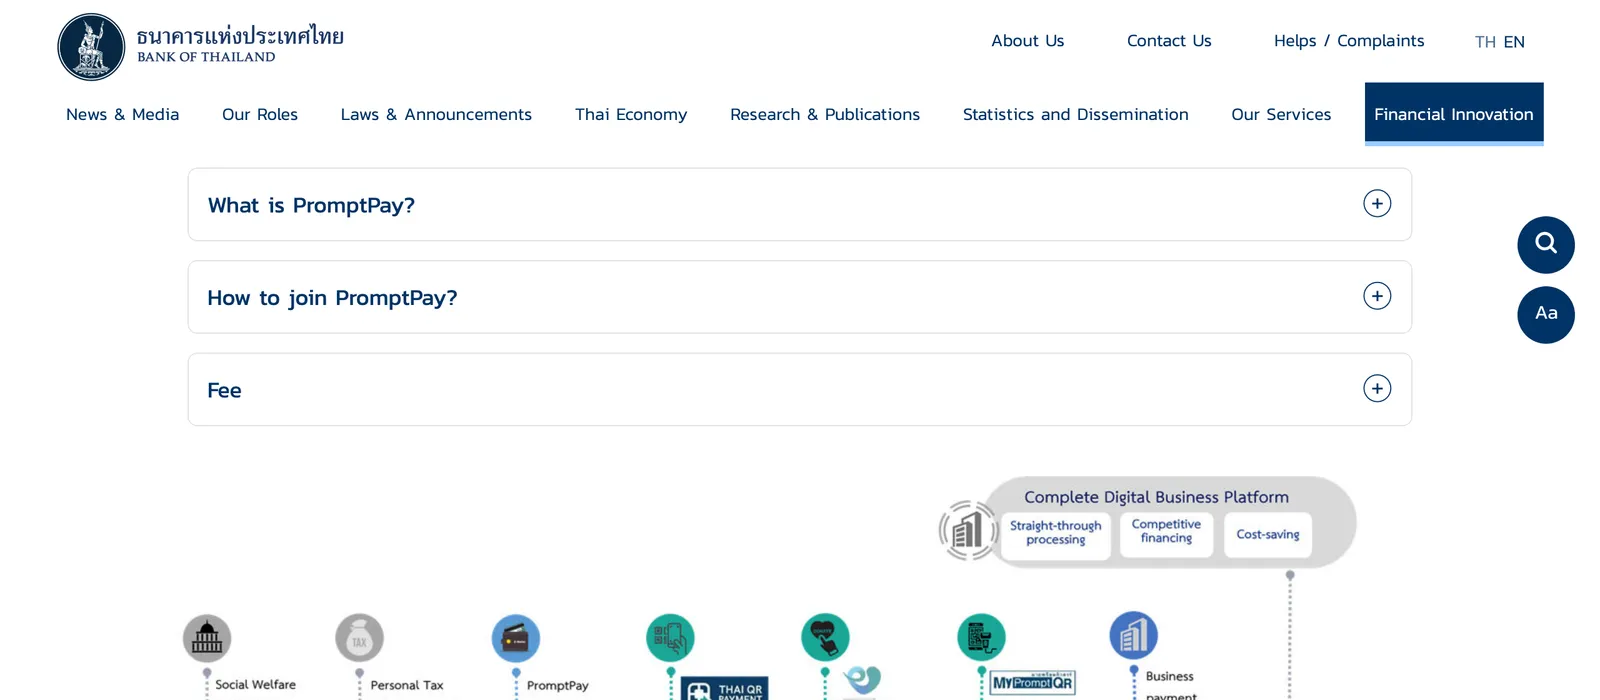Click the Thai QR Payment phone icon
This screenshot has width=1600, height=700.
670,638
